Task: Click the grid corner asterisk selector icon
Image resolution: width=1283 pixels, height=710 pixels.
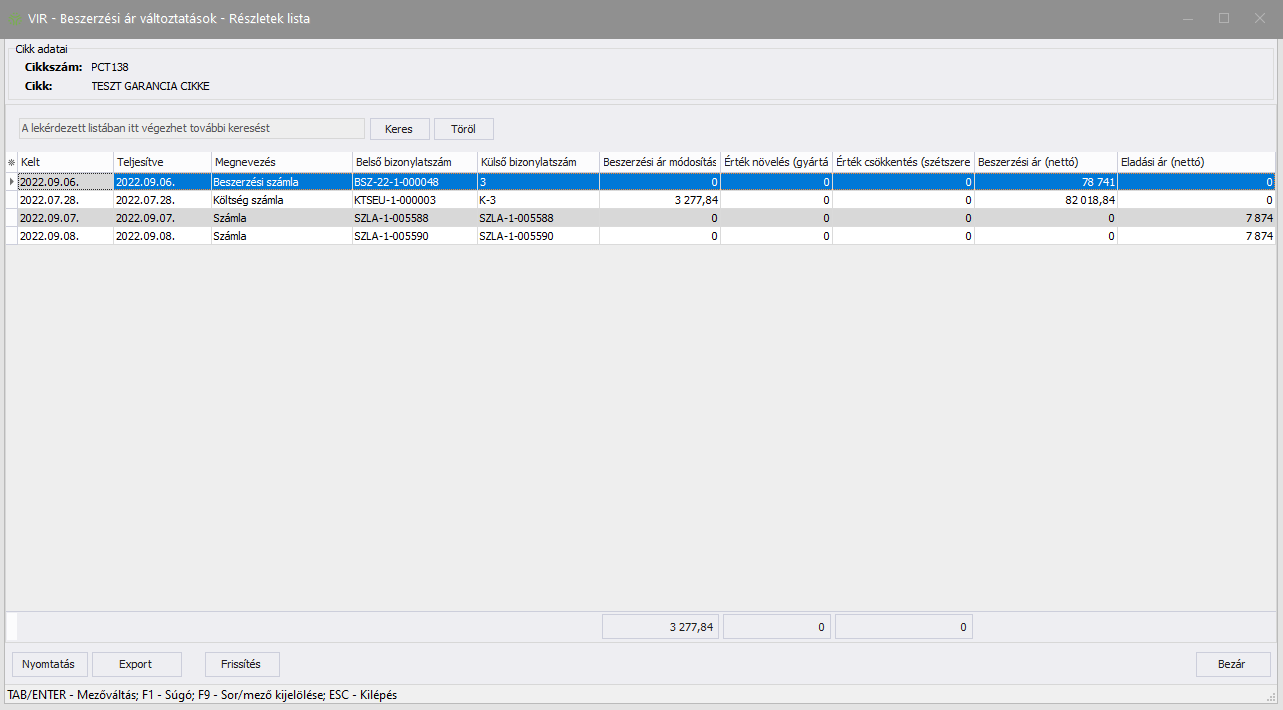Action: click(x=11, y=162)
